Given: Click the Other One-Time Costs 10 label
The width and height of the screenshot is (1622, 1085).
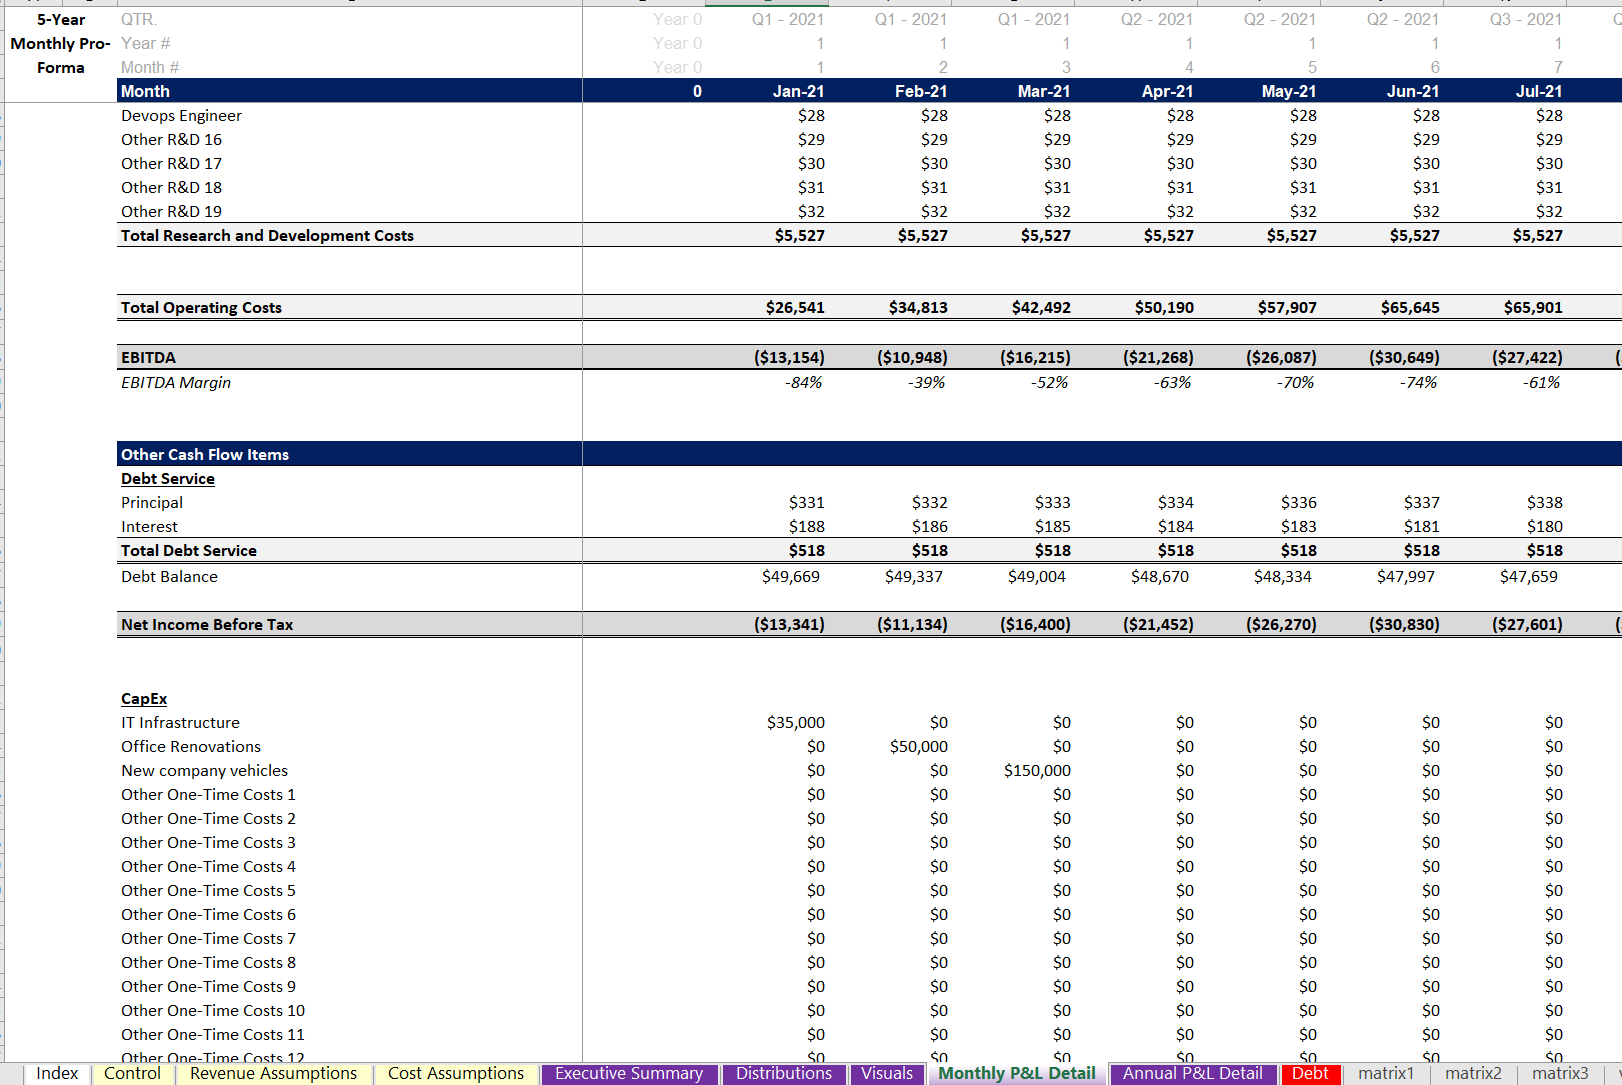Looking at the screenshot, I should pos(213,1011).
